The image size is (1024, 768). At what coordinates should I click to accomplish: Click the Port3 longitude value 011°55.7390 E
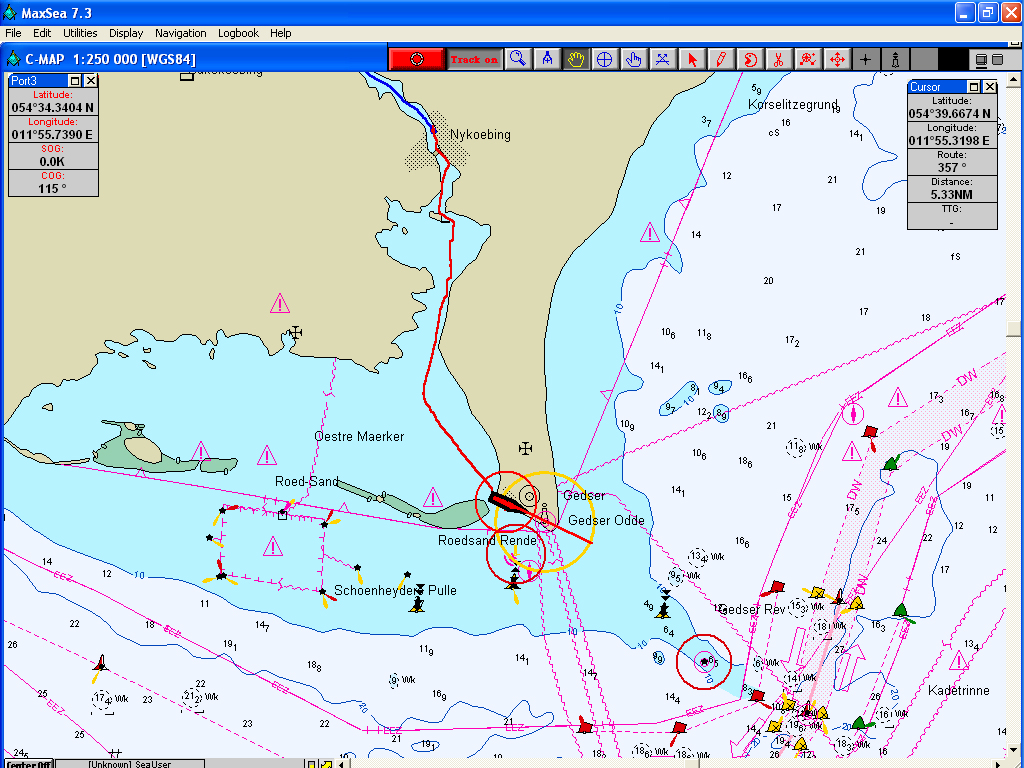[53, 135]
